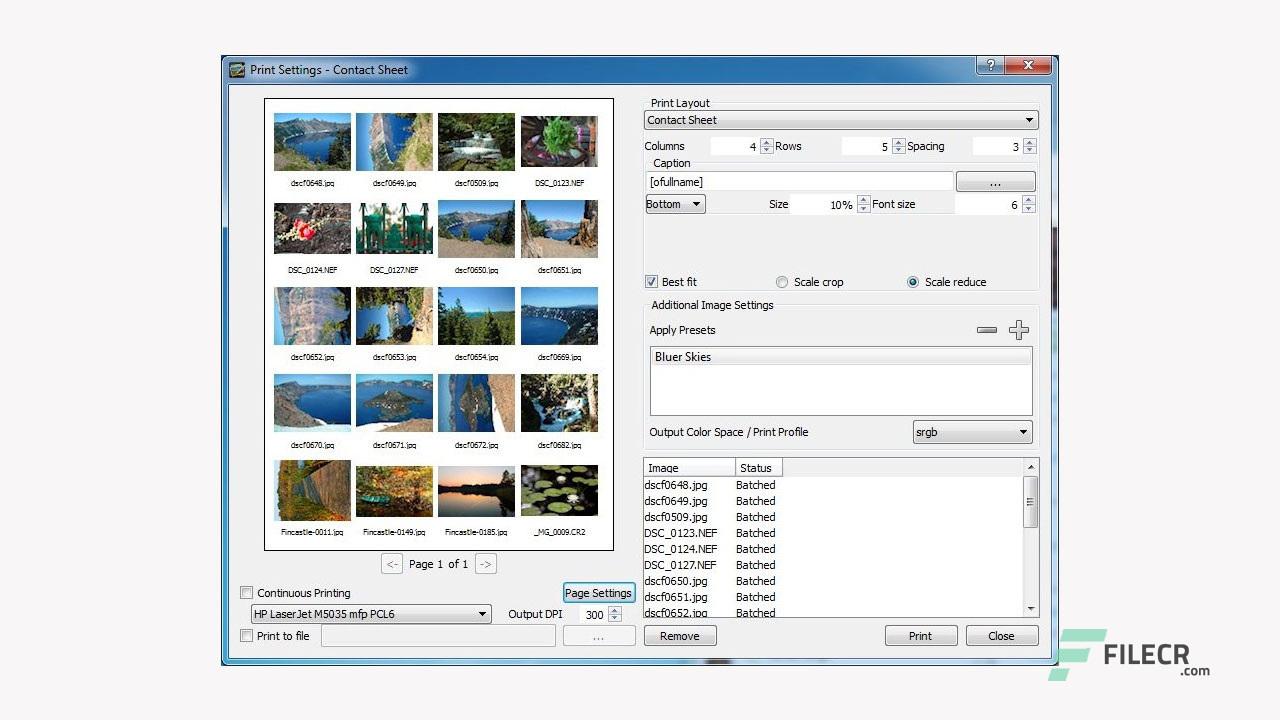Open the caption position Bottom dropdown
The image size is (1280, 720).
(675, 204)
